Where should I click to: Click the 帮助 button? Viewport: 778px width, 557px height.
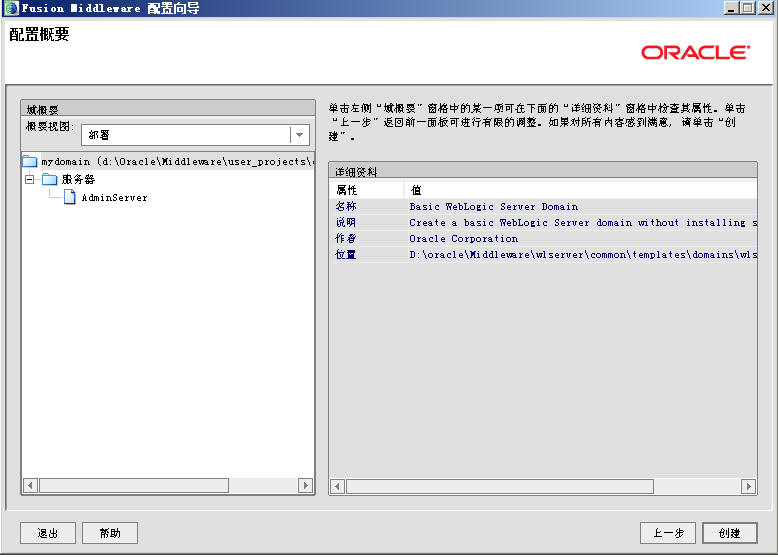[110, 533]
